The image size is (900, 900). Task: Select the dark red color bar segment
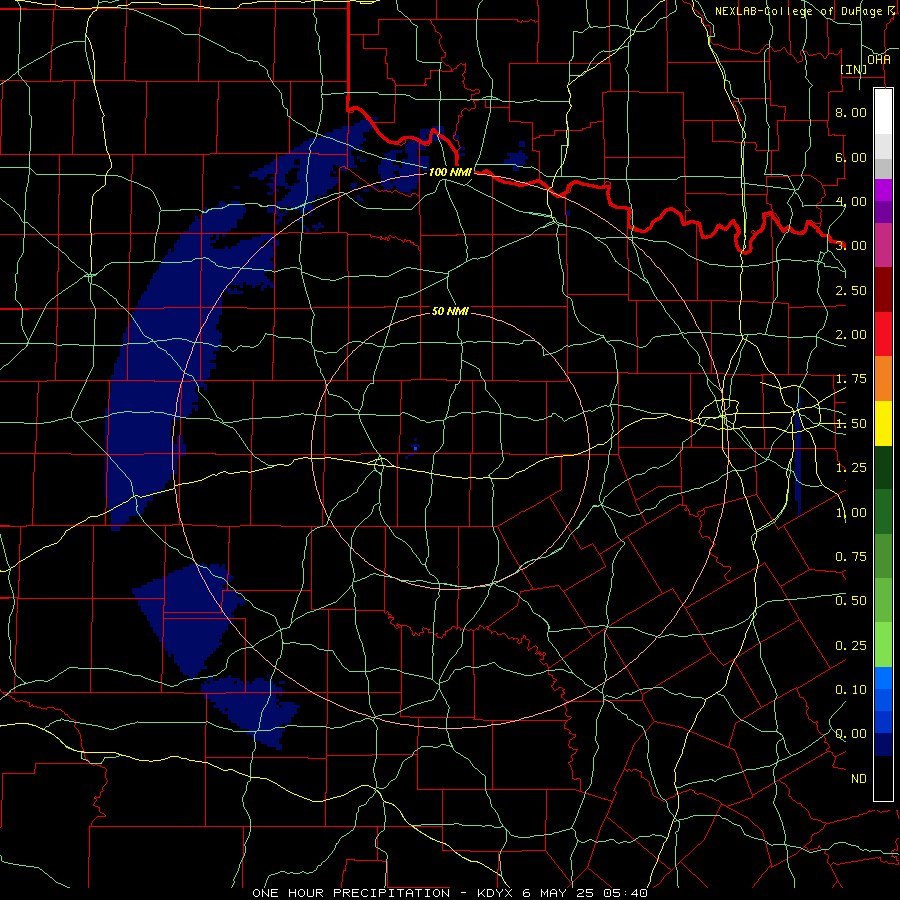[x=883, y=290]
